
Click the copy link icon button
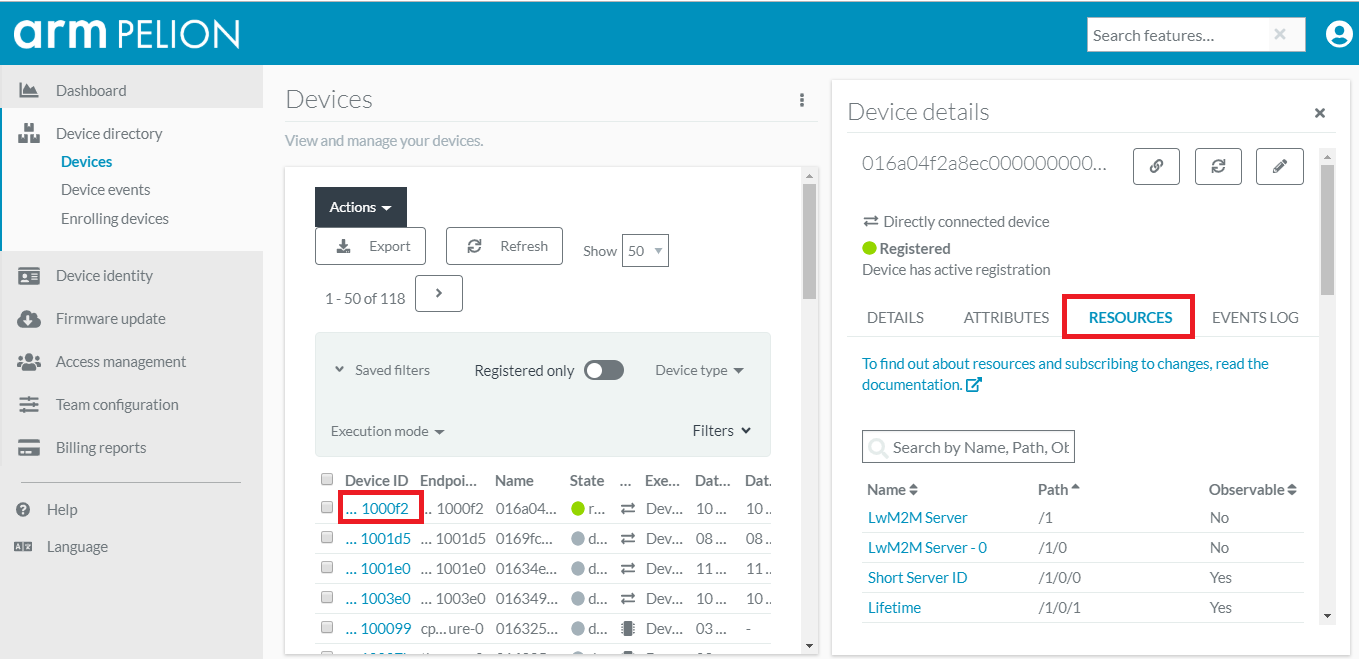pos(1156,167)
